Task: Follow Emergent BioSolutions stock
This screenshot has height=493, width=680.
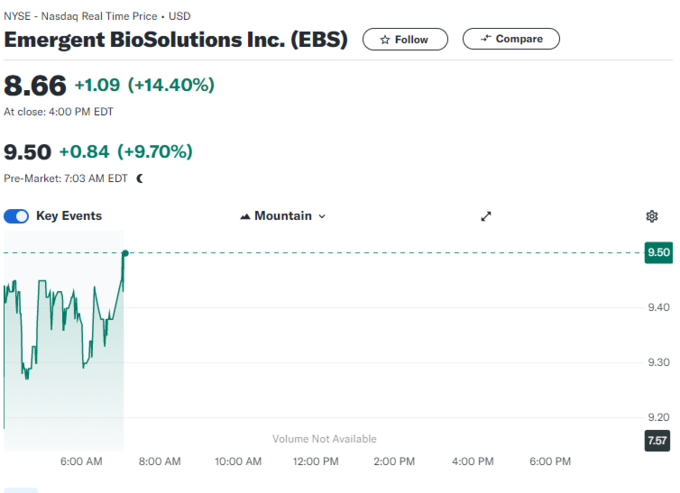Action: coord(404,40)
